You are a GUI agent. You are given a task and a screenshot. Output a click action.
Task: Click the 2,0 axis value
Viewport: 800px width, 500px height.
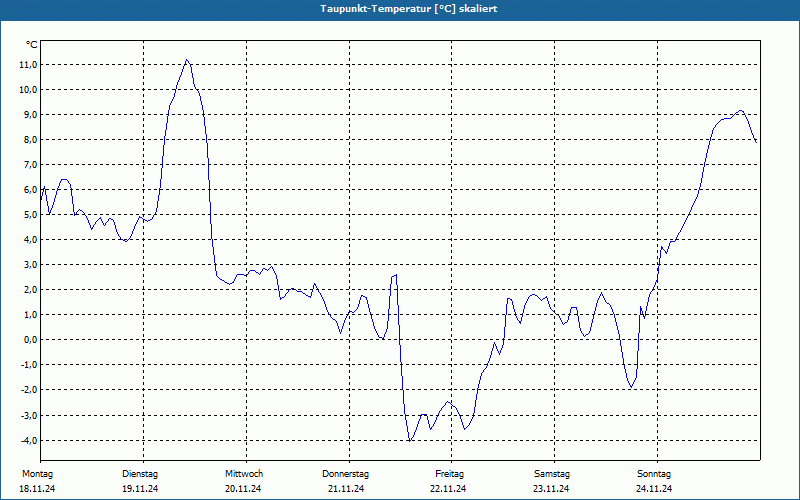(30, 290)
